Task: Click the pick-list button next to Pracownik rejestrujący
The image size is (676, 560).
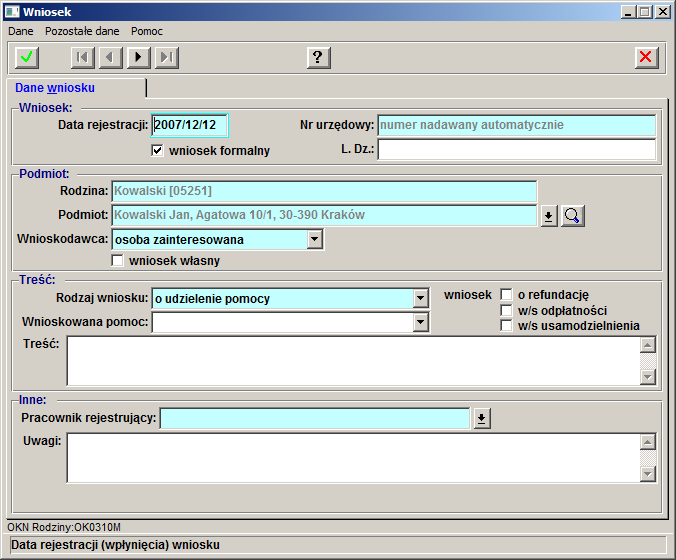Action: pyautogui.click(x=482, y=418)
